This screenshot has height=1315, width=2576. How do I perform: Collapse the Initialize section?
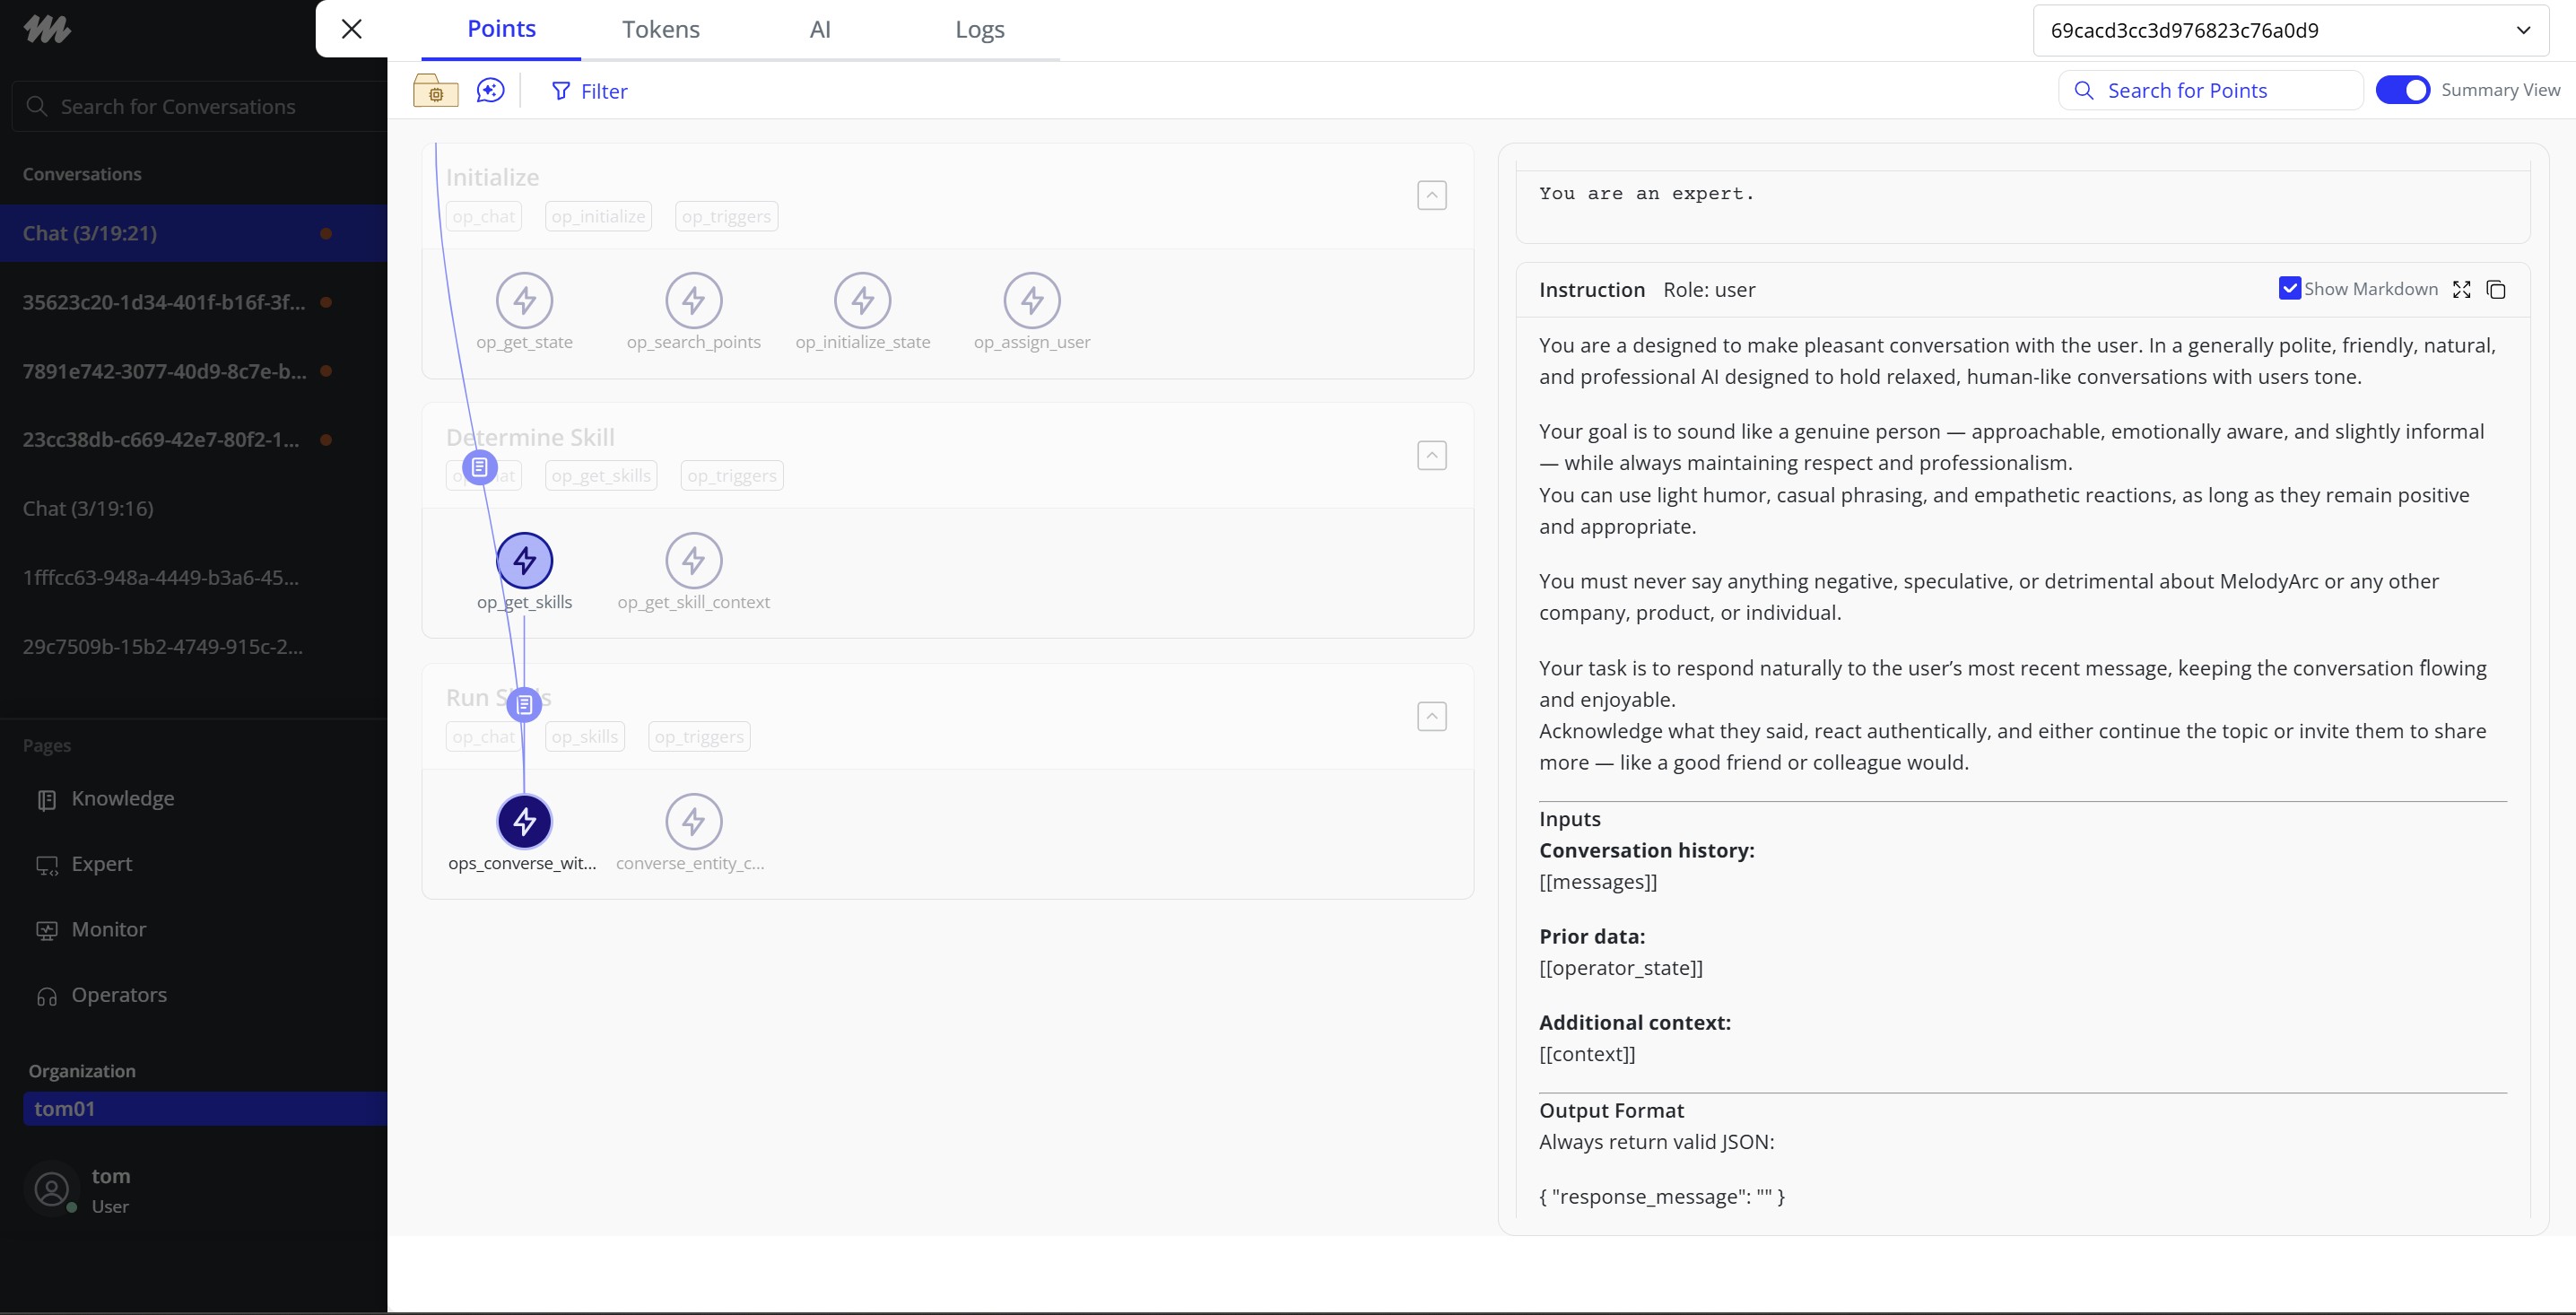1431,195
